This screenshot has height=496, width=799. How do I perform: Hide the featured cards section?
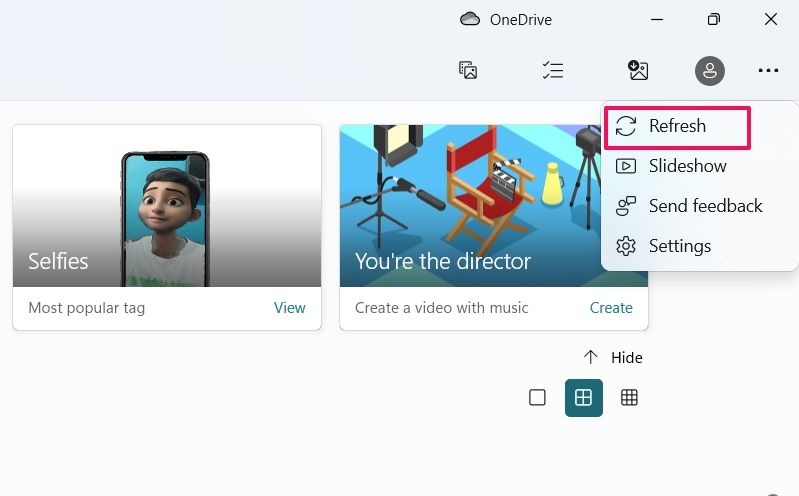[613, 357]
